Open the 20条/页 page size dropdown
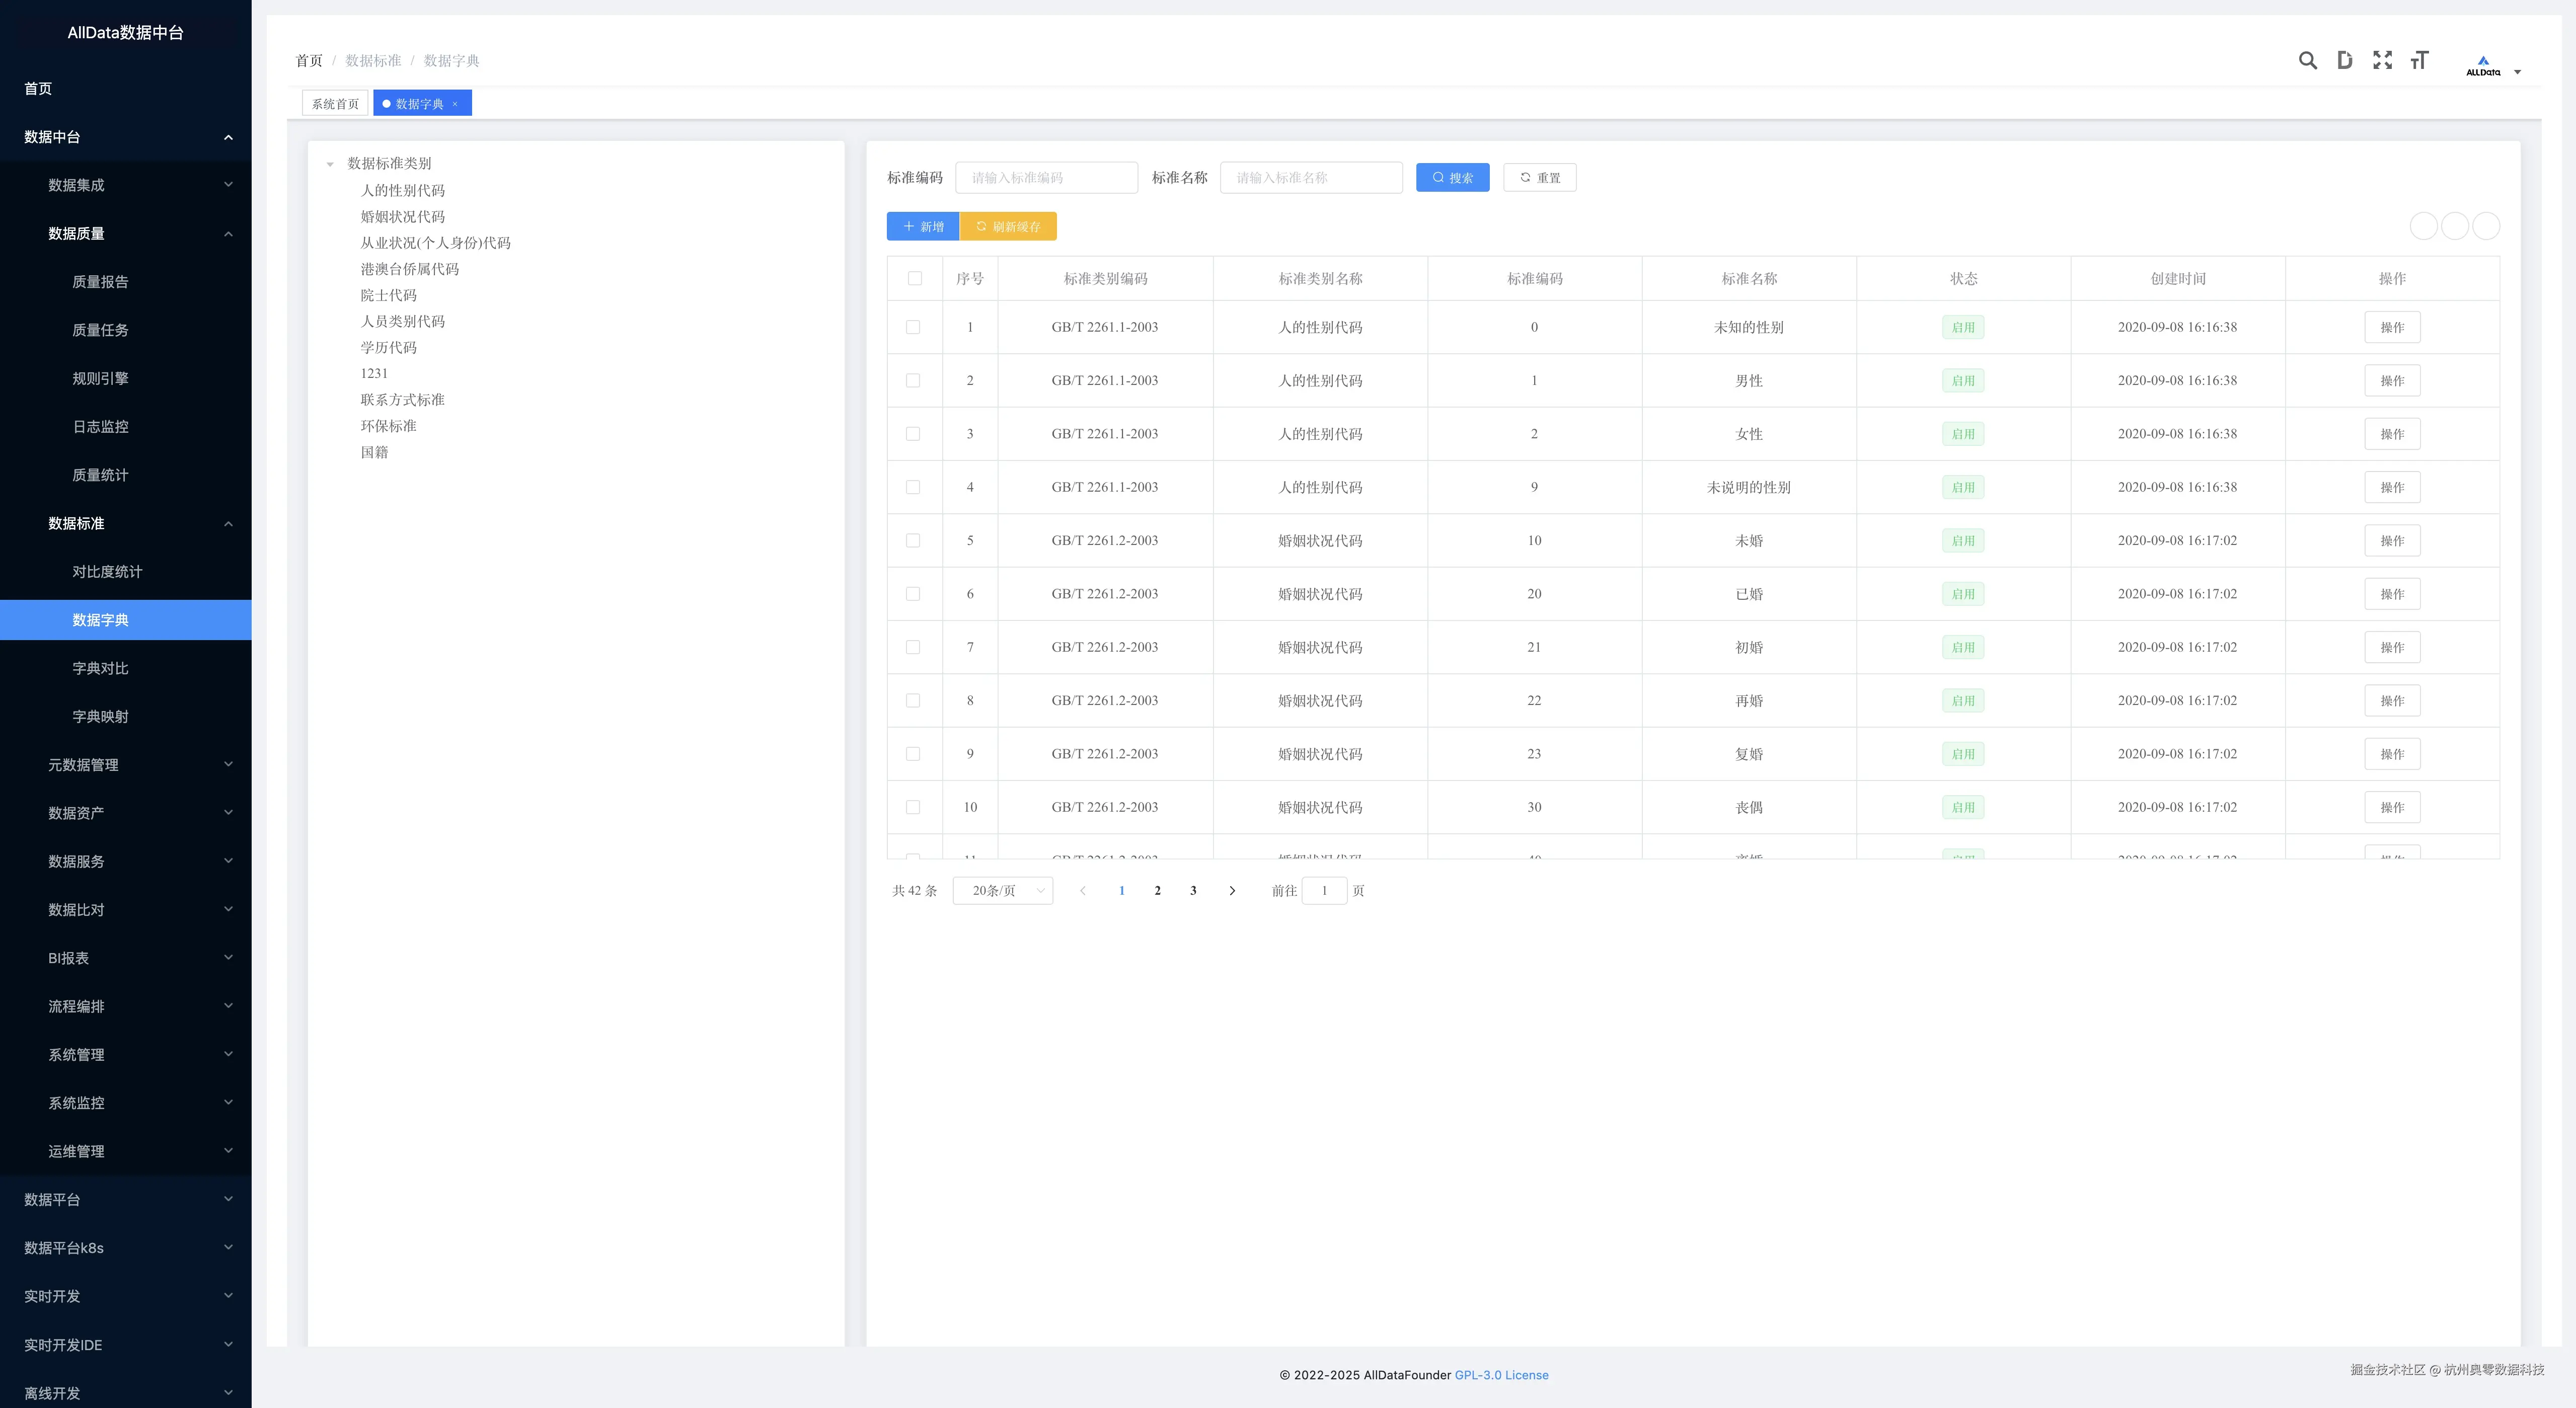 click(x=1002, y=891)
